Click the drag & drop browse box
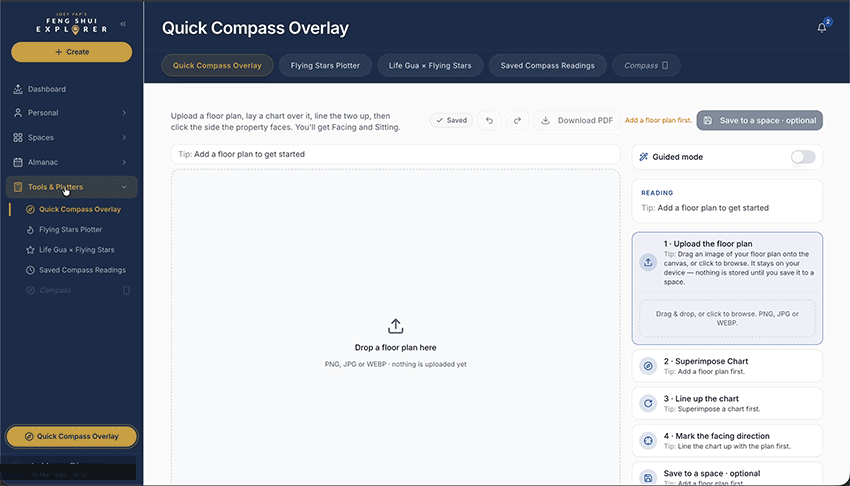Viewport: 850px width, 486px height. pyautogui.click(x=727, y=318)
